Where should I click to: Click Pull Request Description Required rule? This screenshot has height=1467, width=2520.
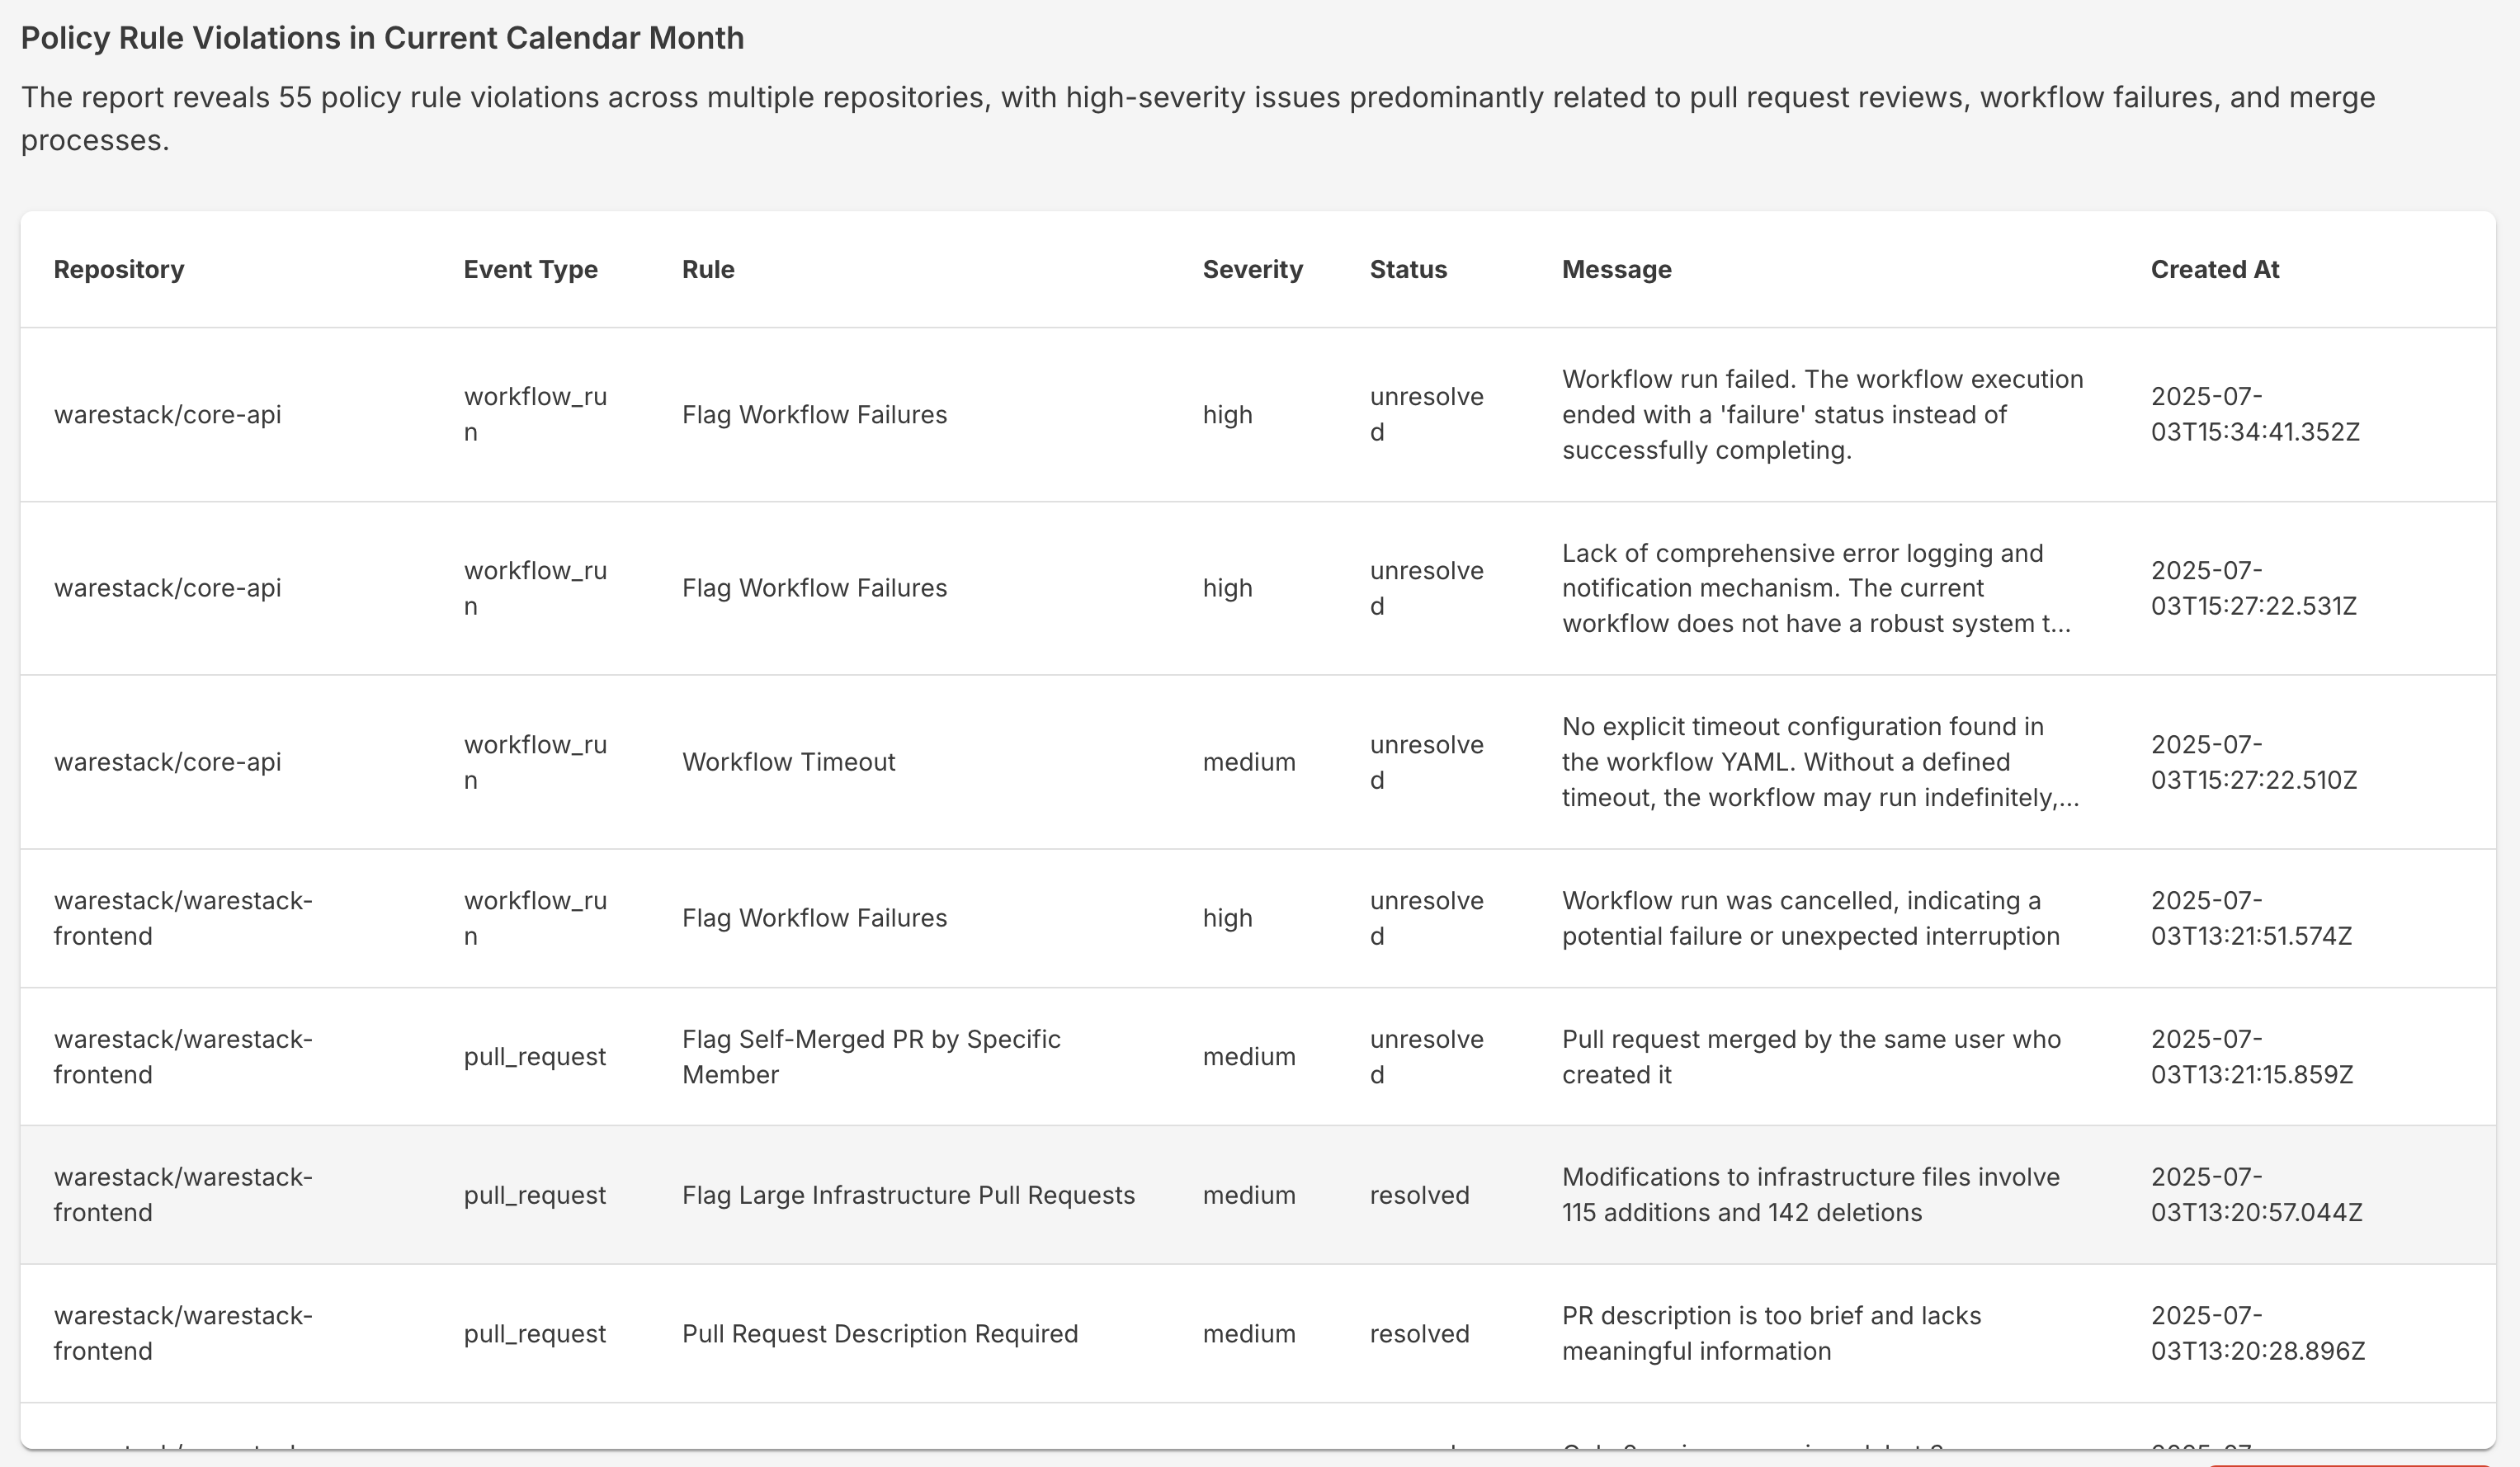point(880,1334)
